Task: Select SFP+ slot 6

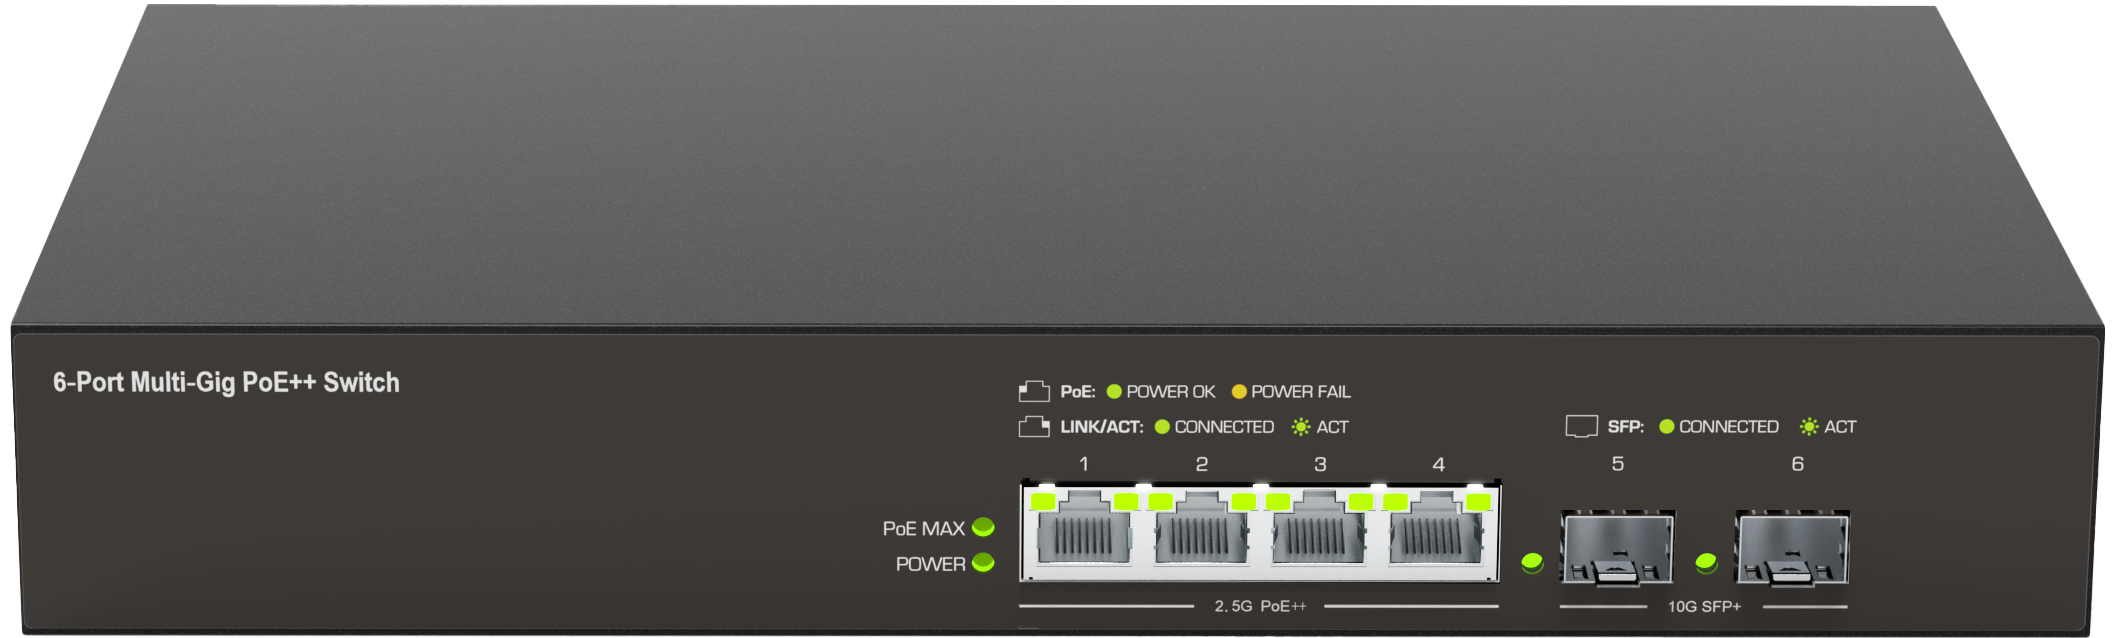Action: tap(1793, 547)
